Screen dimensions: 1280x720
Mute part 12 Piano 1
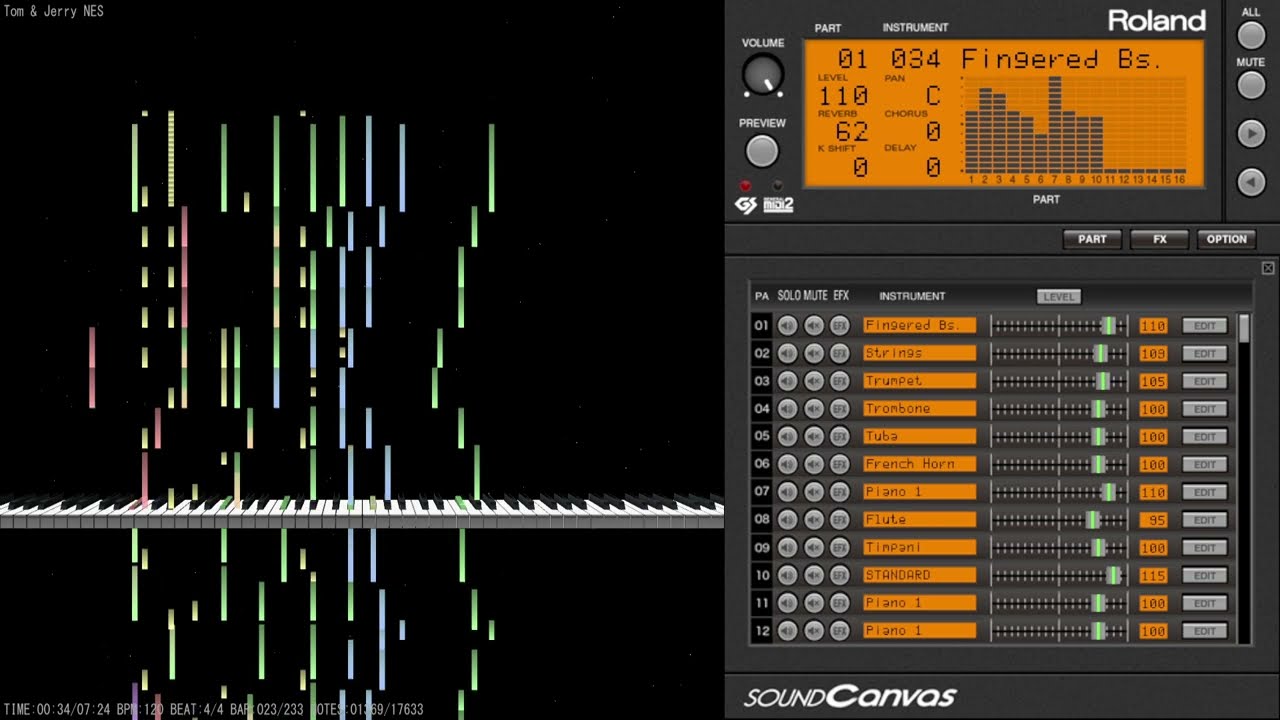pos(814,630)
